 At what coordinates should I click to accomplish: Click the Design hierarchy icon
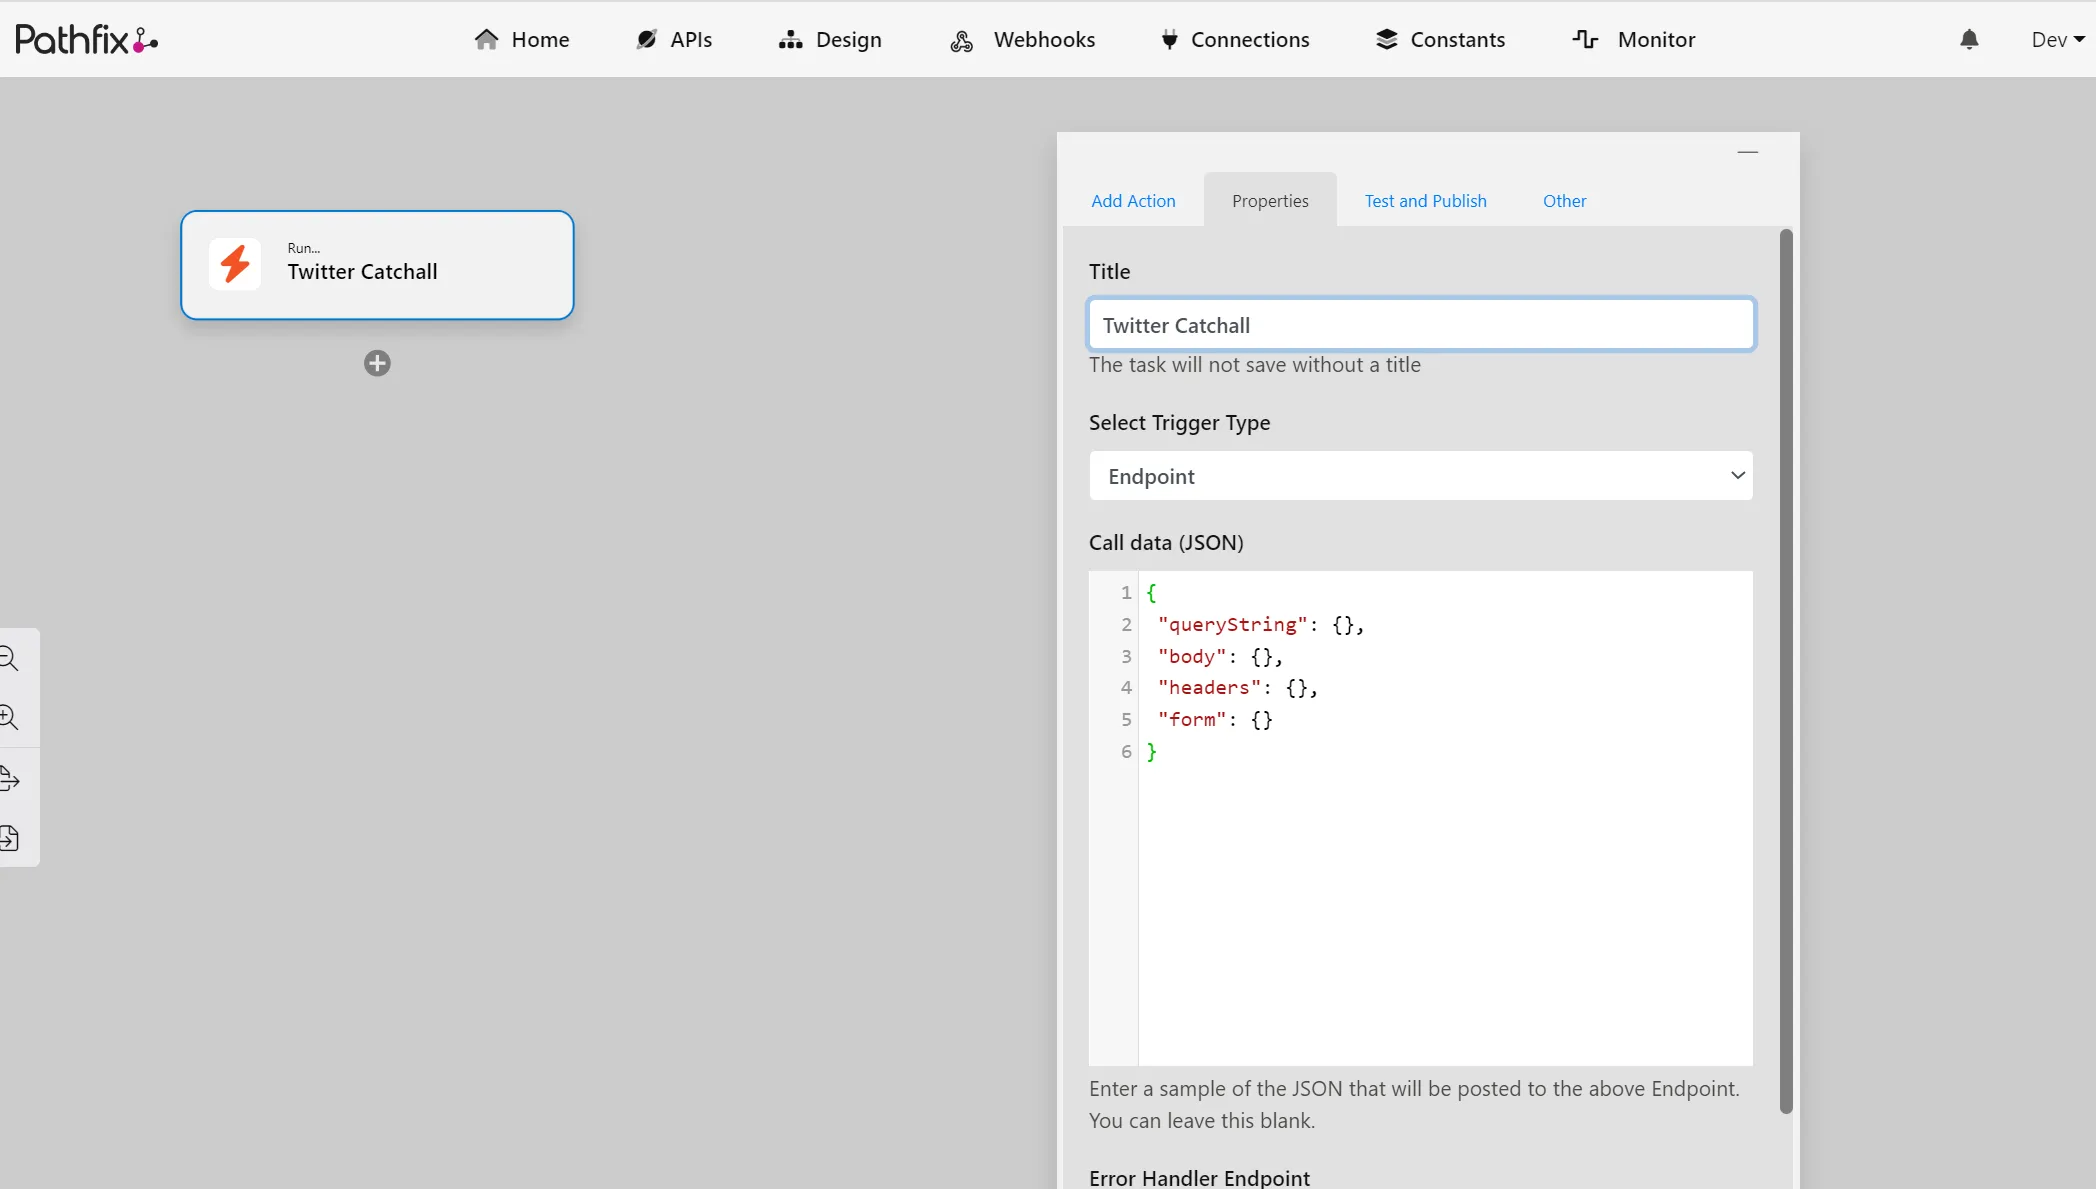pyautogui.click(x=791, y=40)
